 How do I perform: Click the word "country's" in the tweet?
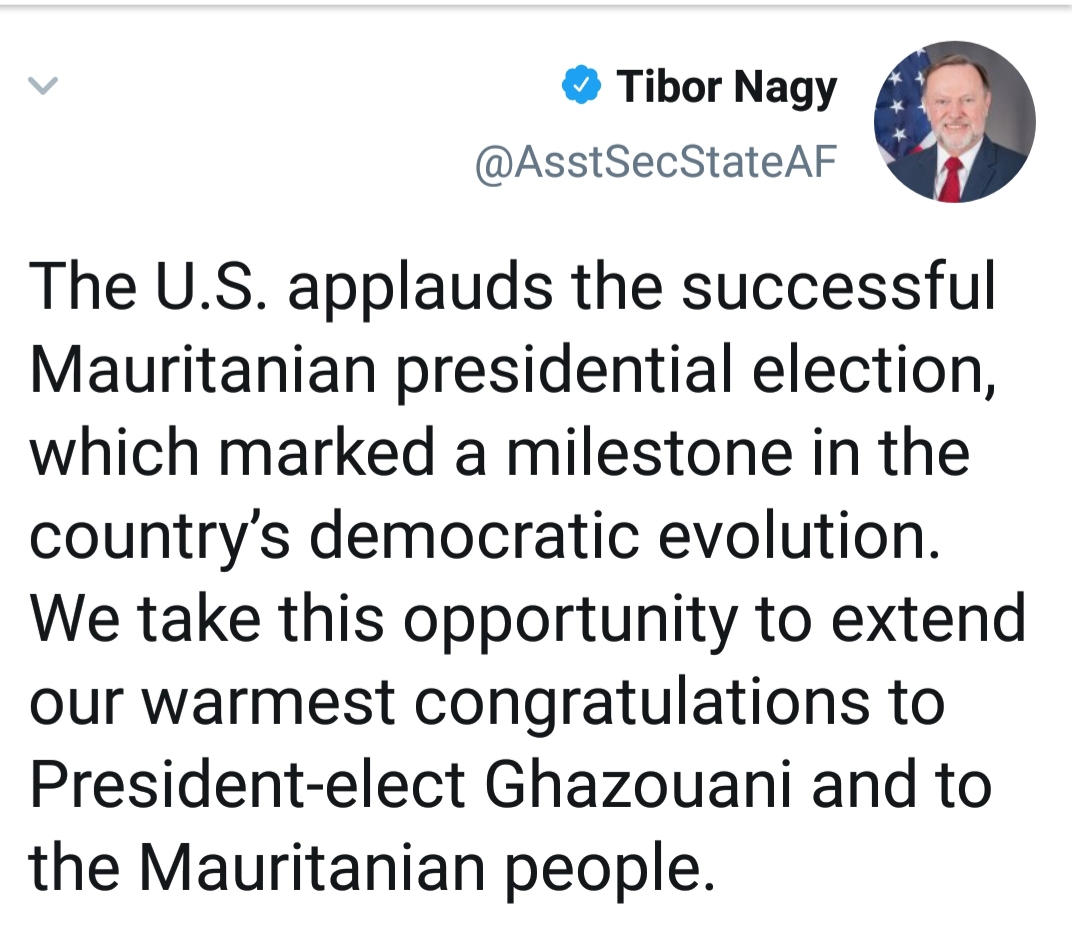(158, 535)
